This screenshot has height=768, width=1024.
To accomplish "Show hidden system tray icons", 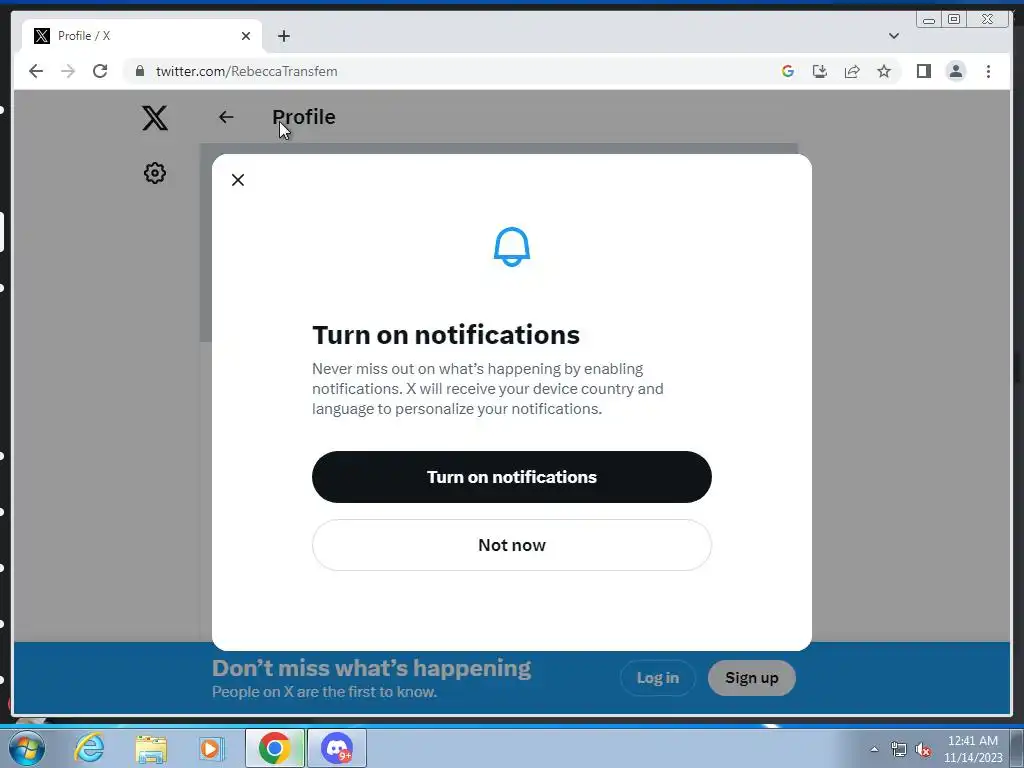I will pos(874,749).
